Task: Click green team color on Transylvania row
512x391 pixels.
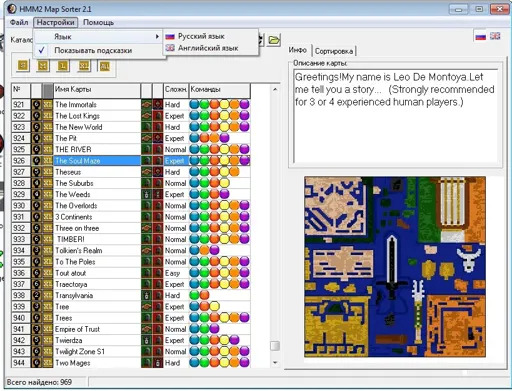Action: (194, 296)
